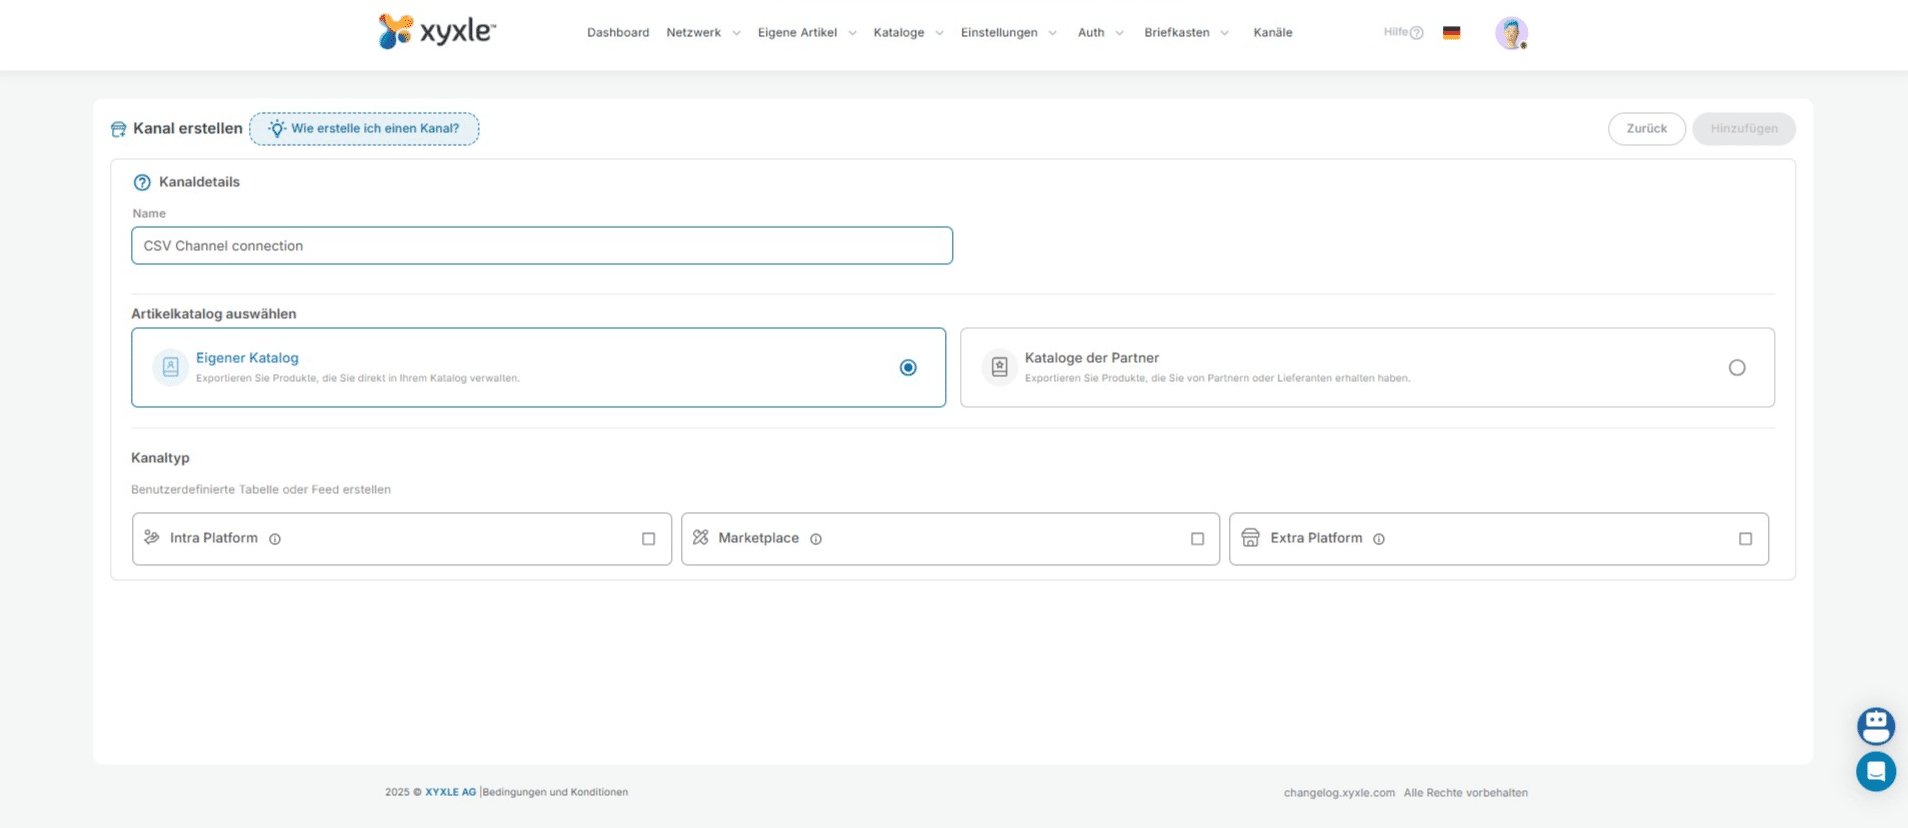This screenshot has height=828, width=1908.
Task: Select the Kataloge der Partner radio button
Action: (x=1737, y=368)
